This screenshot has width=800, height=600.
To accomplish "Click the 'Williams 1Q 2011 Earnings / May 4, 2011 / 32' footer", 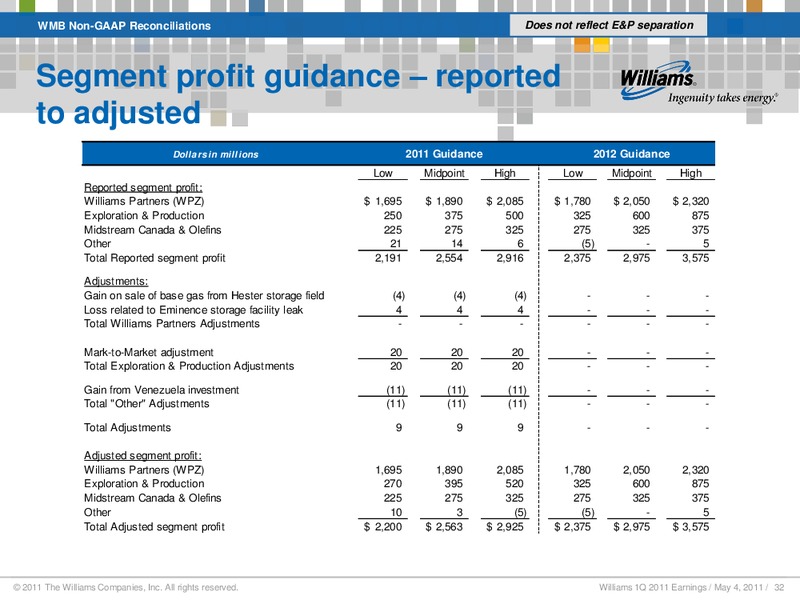I will [x=692, y=587].
